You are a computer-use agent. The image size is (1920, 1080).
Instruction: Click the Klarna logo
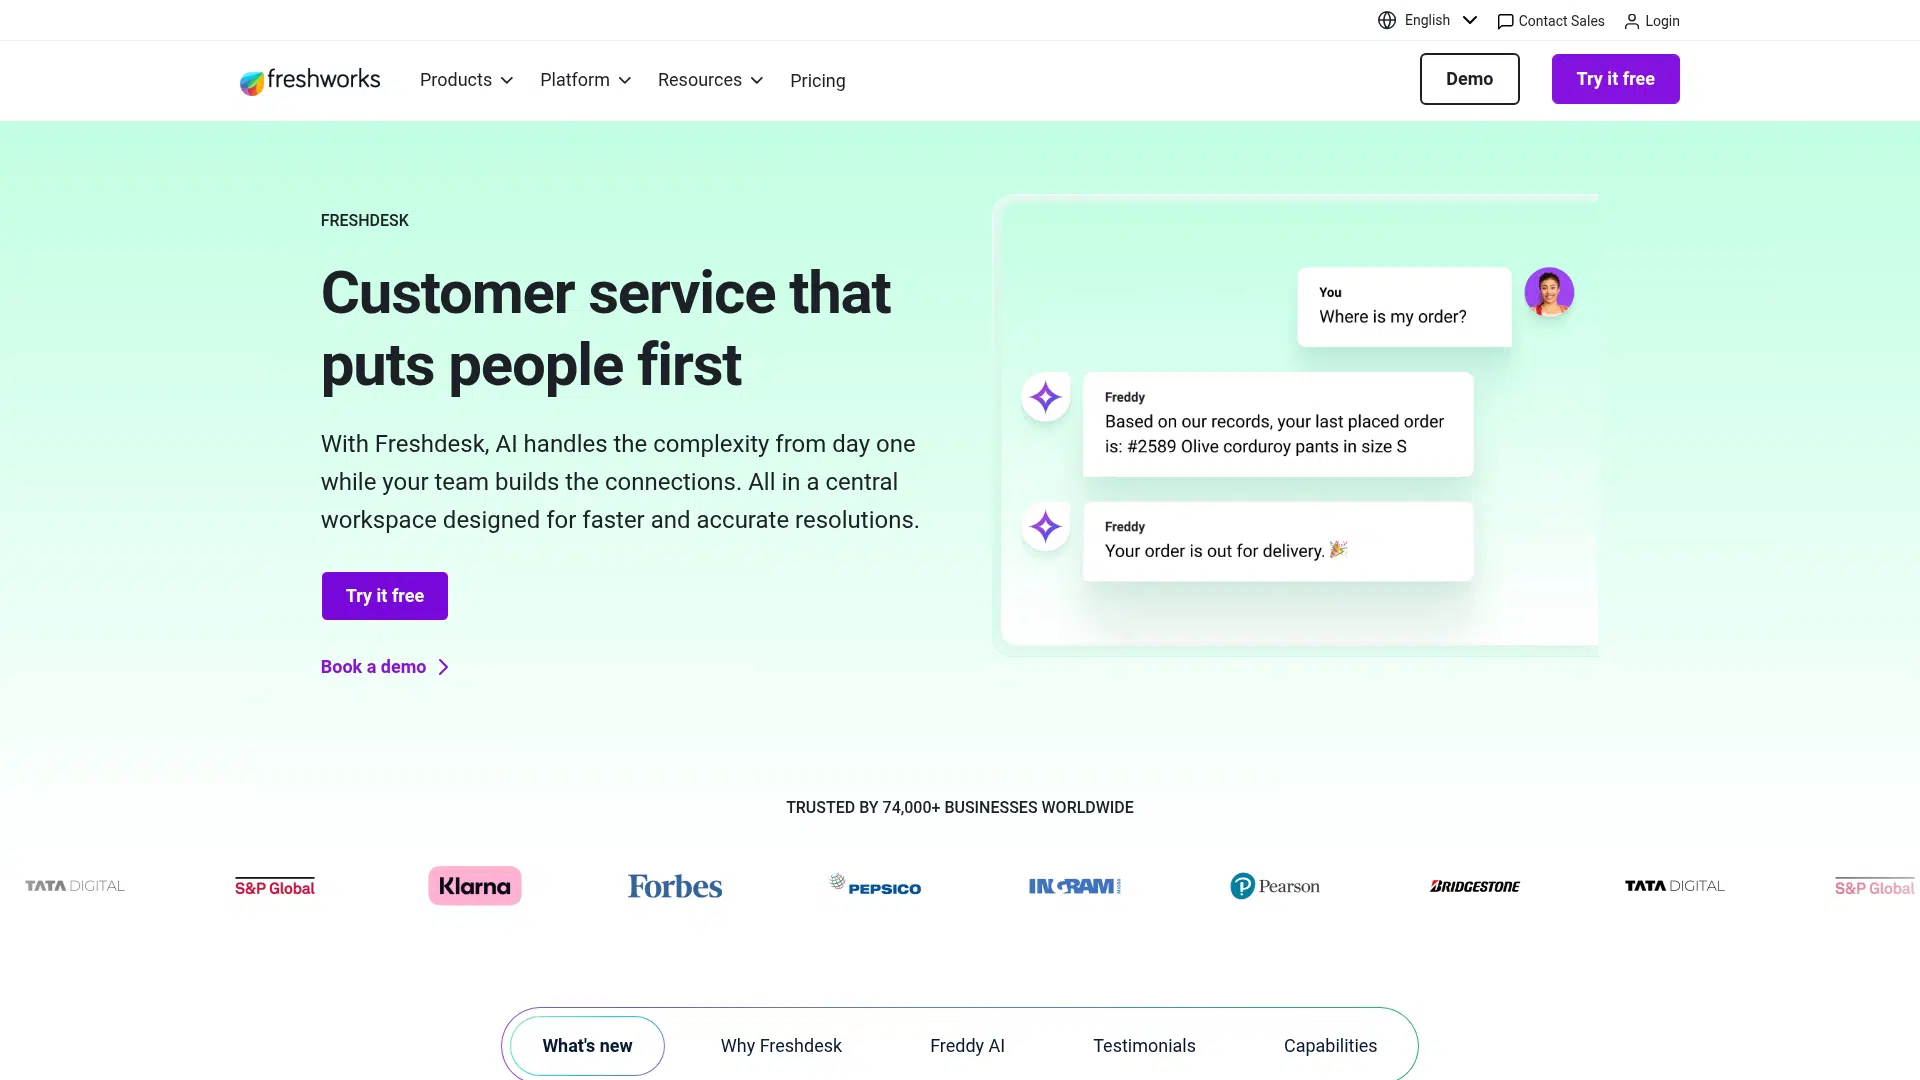pos(475,886)
